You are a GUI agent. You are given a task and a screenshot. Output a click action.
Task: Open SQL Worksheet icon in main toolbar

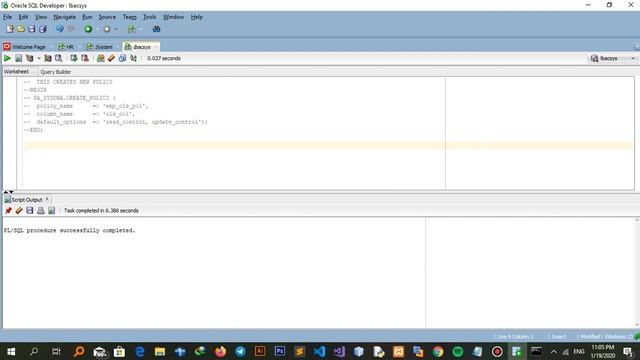point(131,29)
